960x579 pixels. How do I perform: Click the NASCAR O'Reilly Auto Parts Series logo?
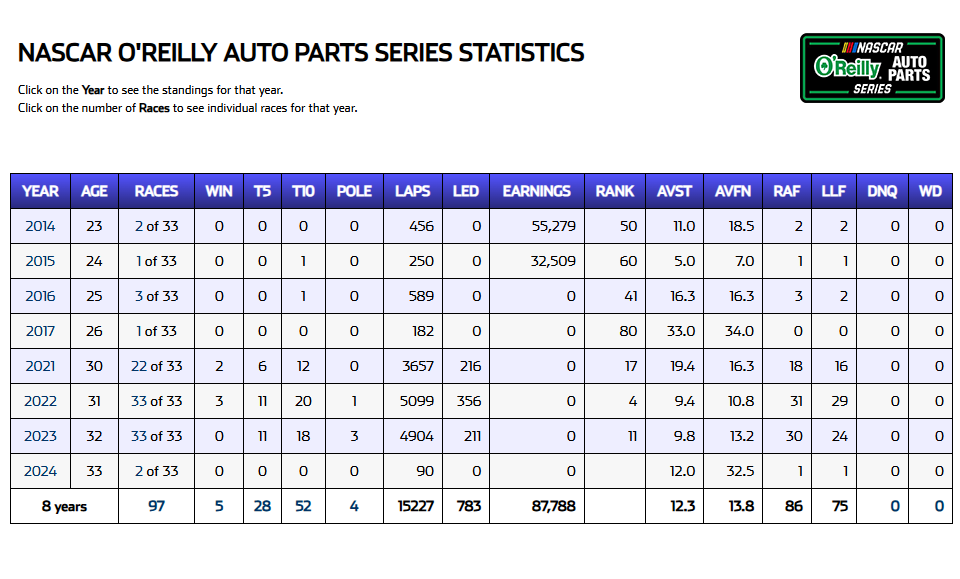(x=872, y=68)
